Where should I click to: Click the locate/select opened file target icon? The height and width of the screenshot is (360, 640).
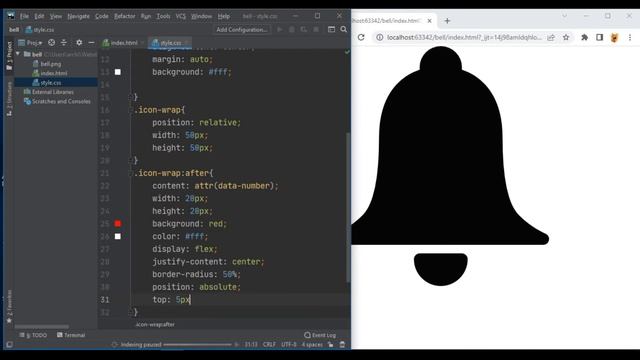(x=51, y=42)
